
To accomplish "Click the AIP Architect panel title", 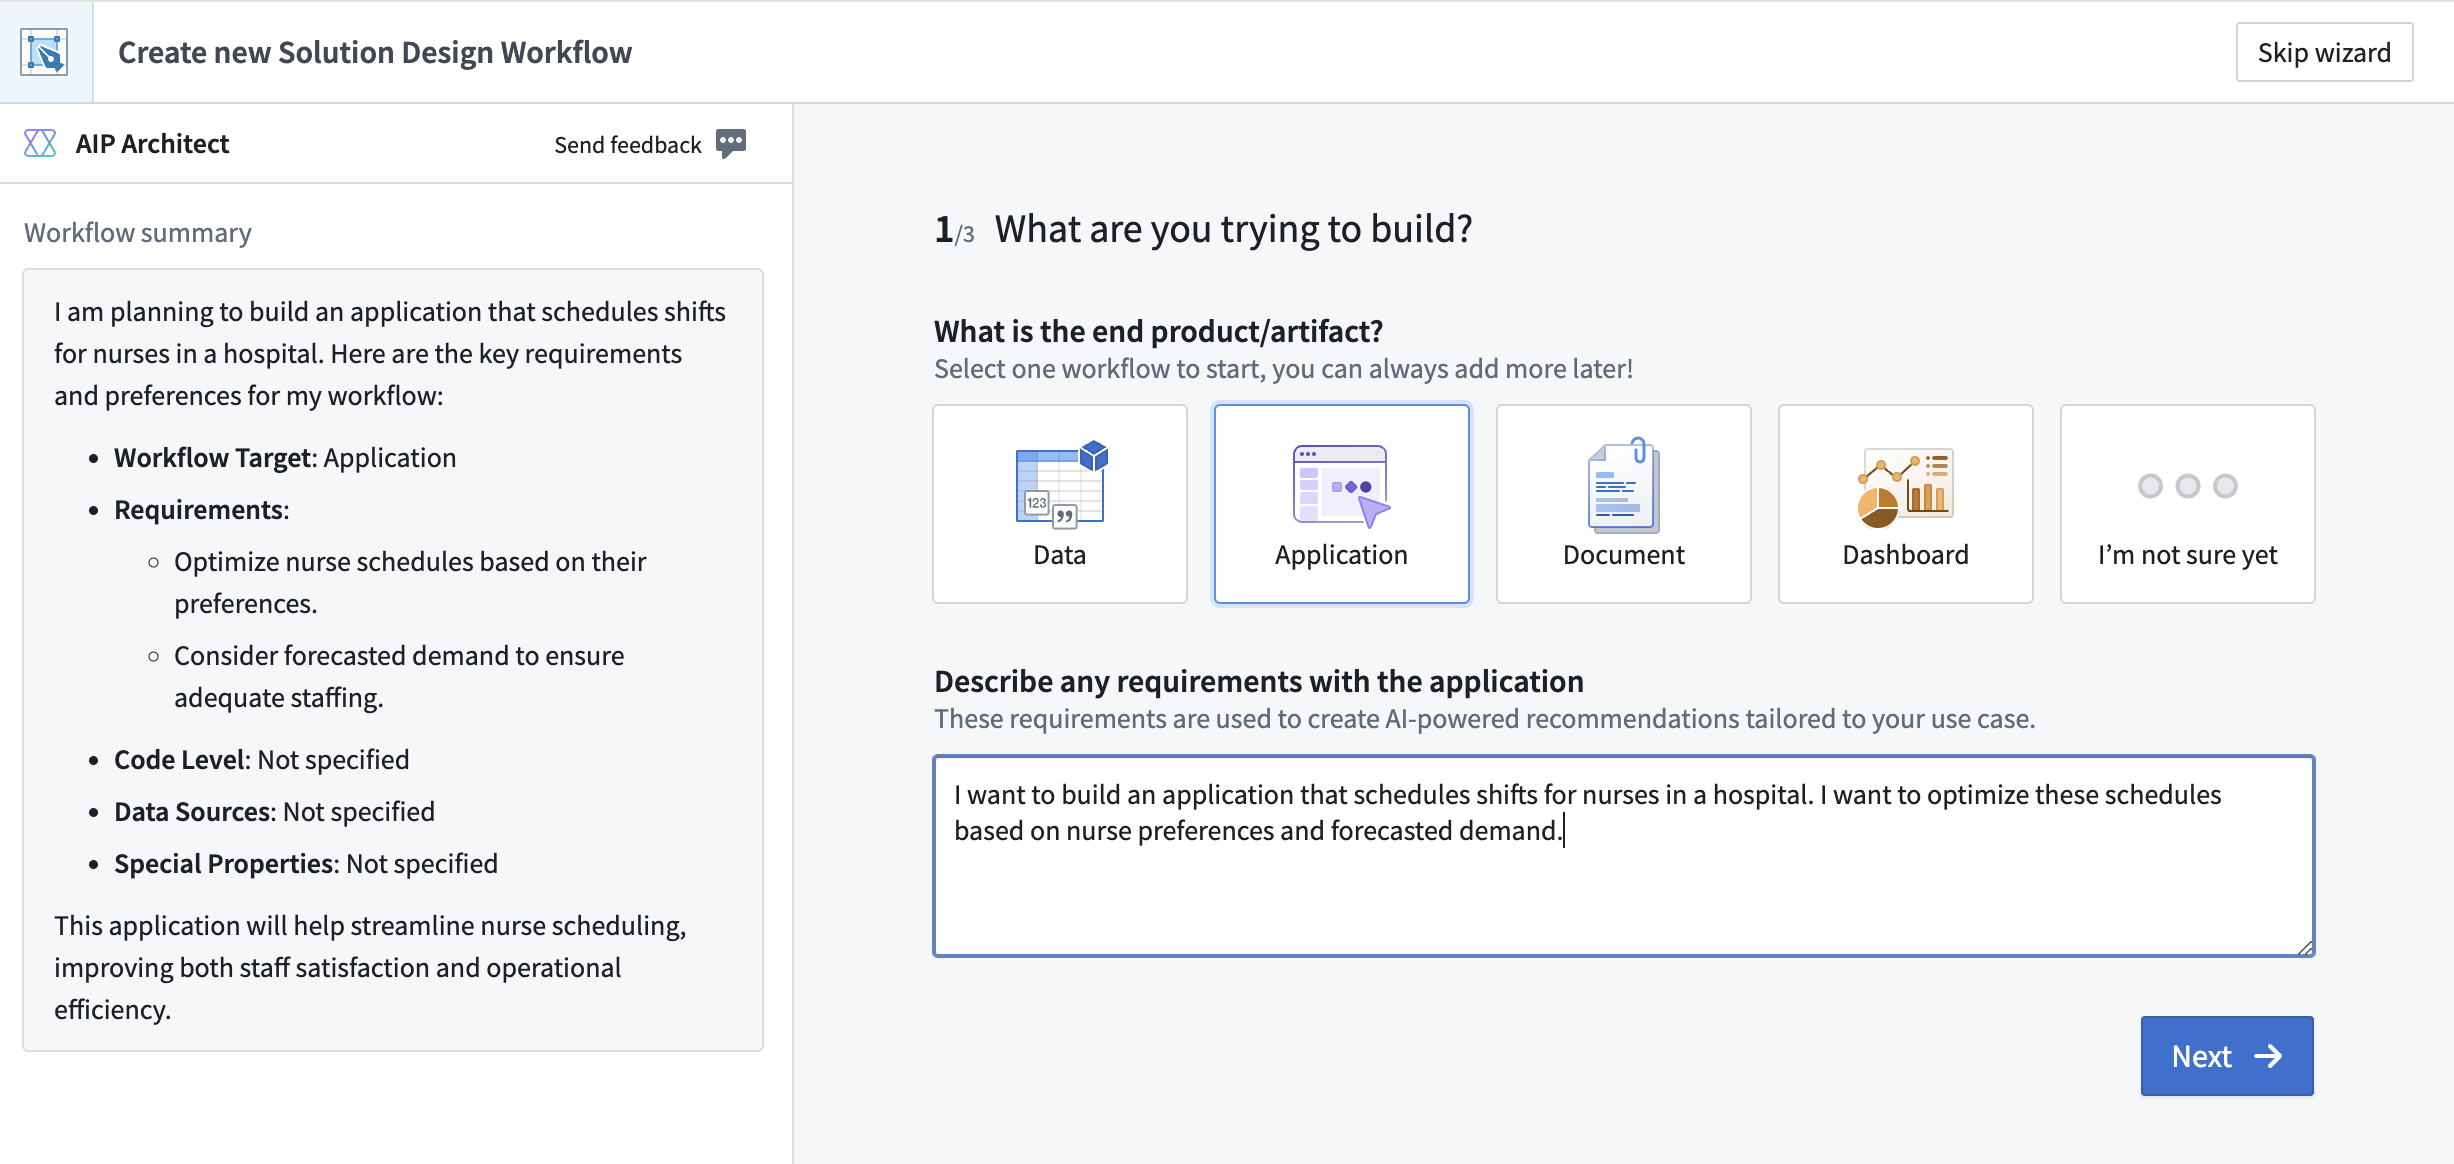I will tap(152, 144).
